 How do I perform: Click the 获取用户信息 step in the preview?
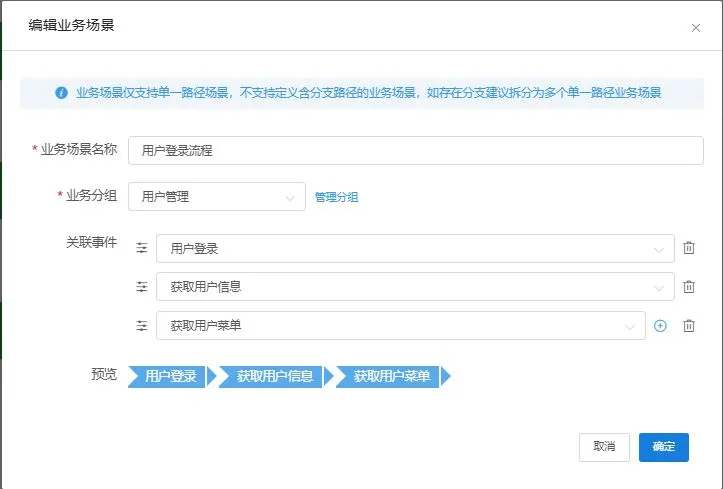click(275, 376)
